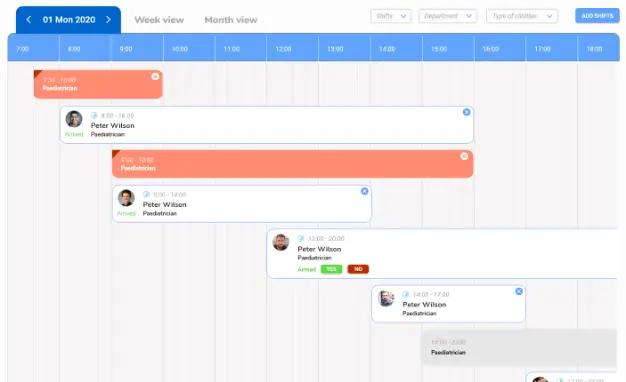Click the 7:00 time column header
Screen dimensions: 626x382
coord(33,49)
